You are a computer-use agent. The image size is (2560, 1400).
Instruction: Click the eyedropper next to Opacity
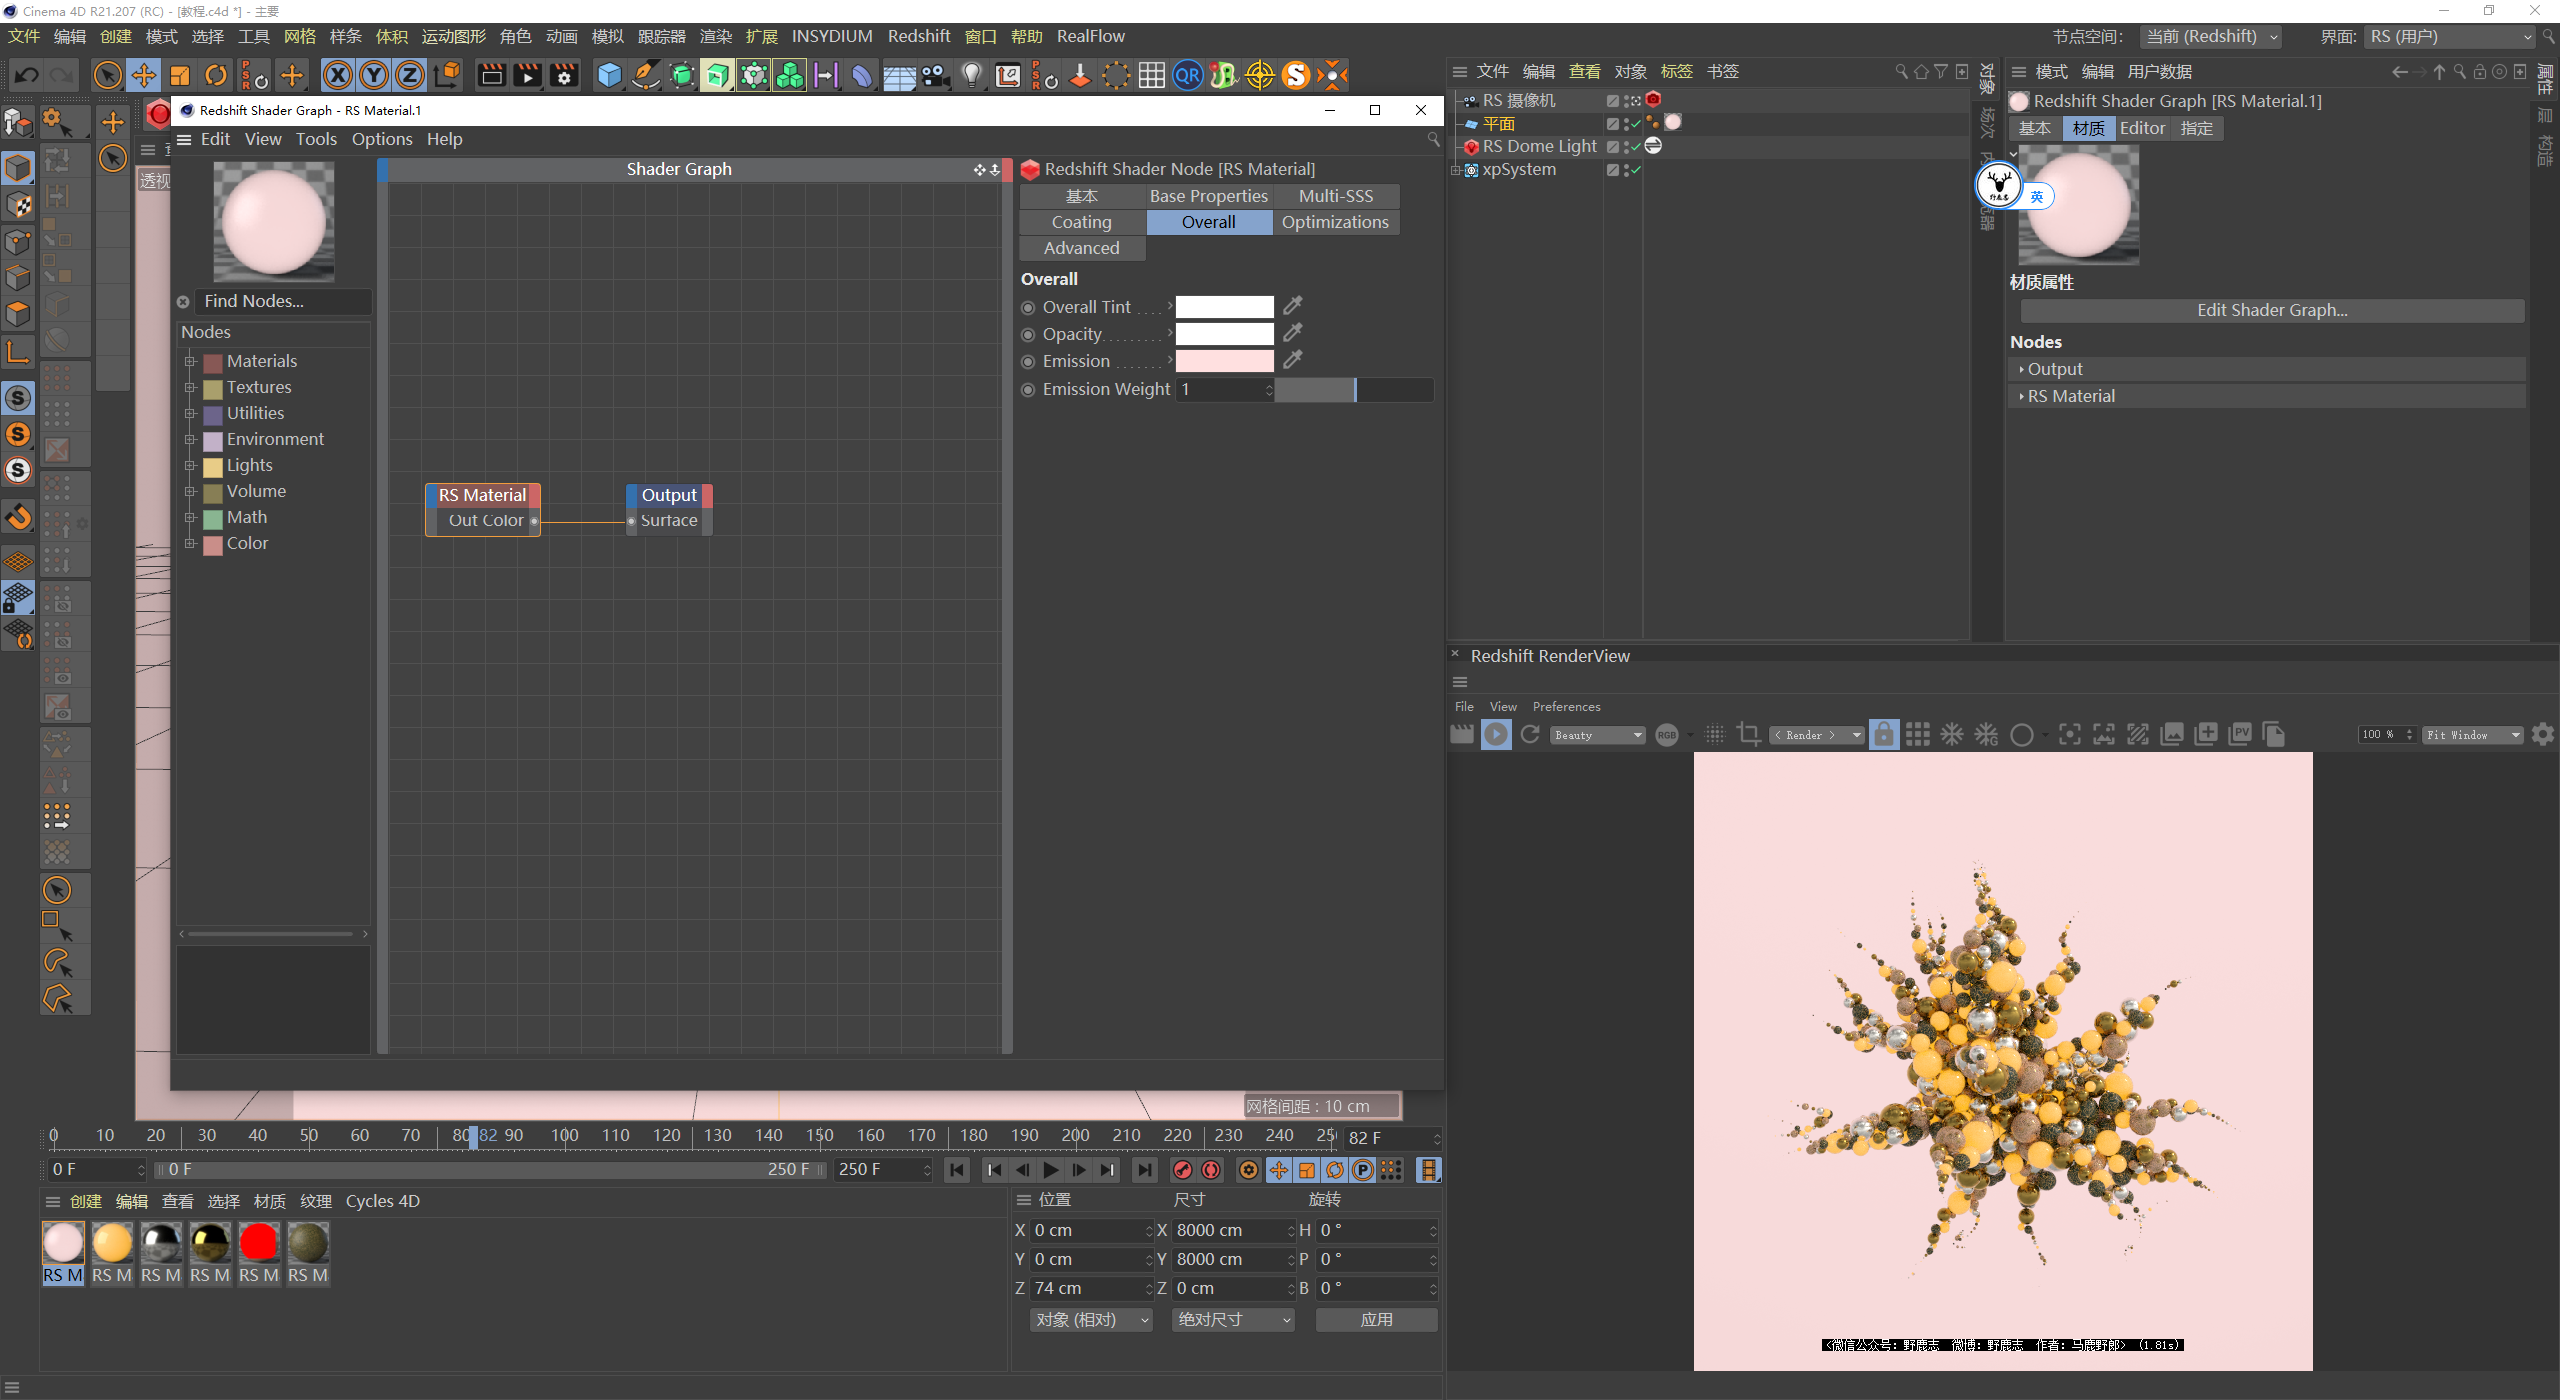(1293, 333)
